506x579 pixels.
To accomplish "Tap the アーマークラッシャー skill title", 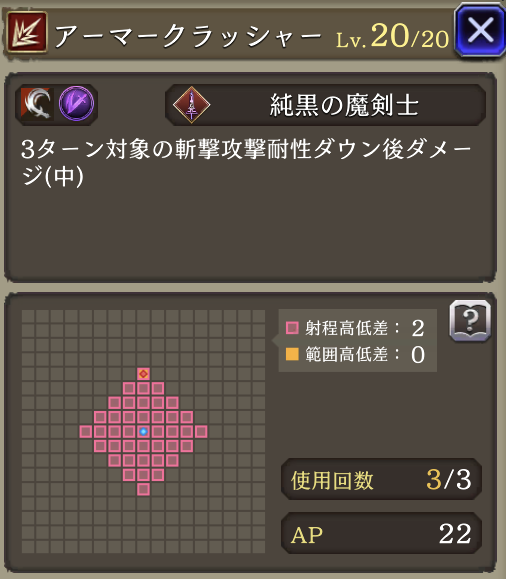I will [x=188, y=37].
